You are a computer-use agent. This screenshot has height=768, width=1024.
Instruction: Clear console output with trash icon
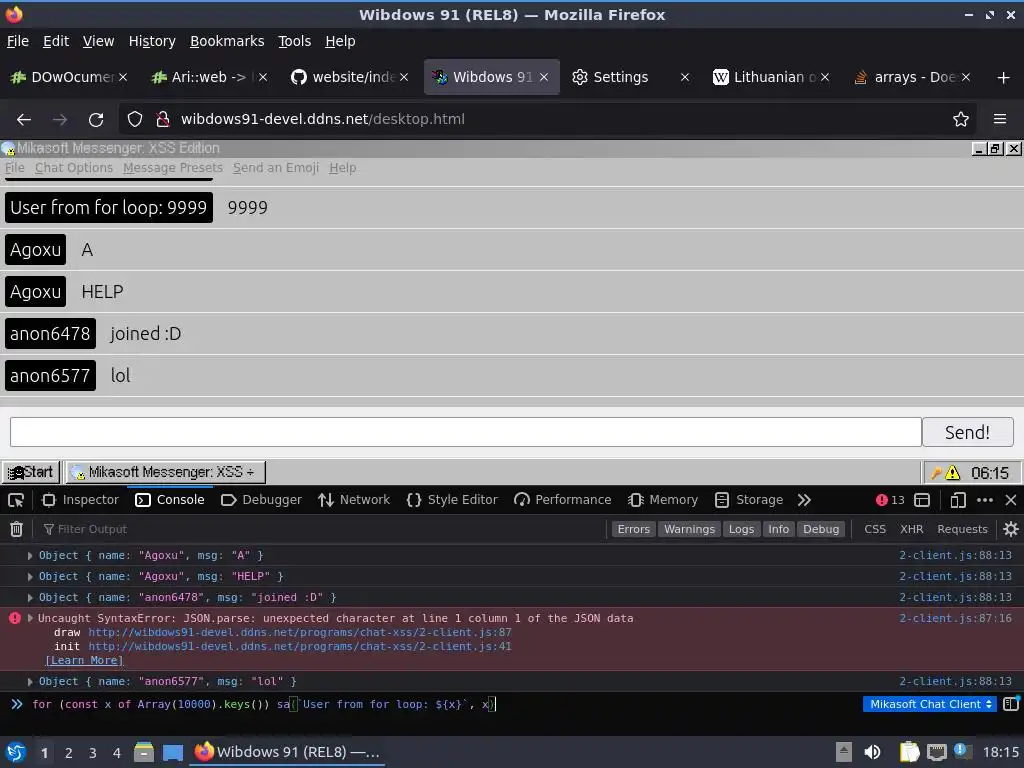tap(16, 529)
